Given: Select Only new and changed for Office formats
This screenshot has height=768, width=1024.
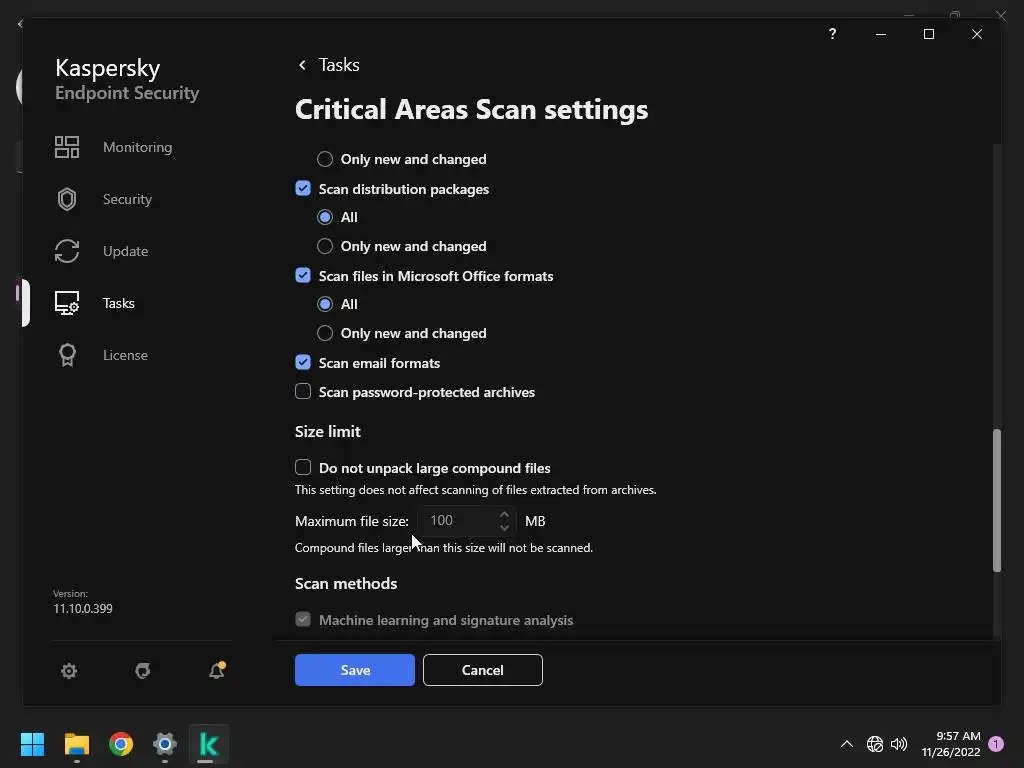Looking at the screenshot, I should pos(325,333).
